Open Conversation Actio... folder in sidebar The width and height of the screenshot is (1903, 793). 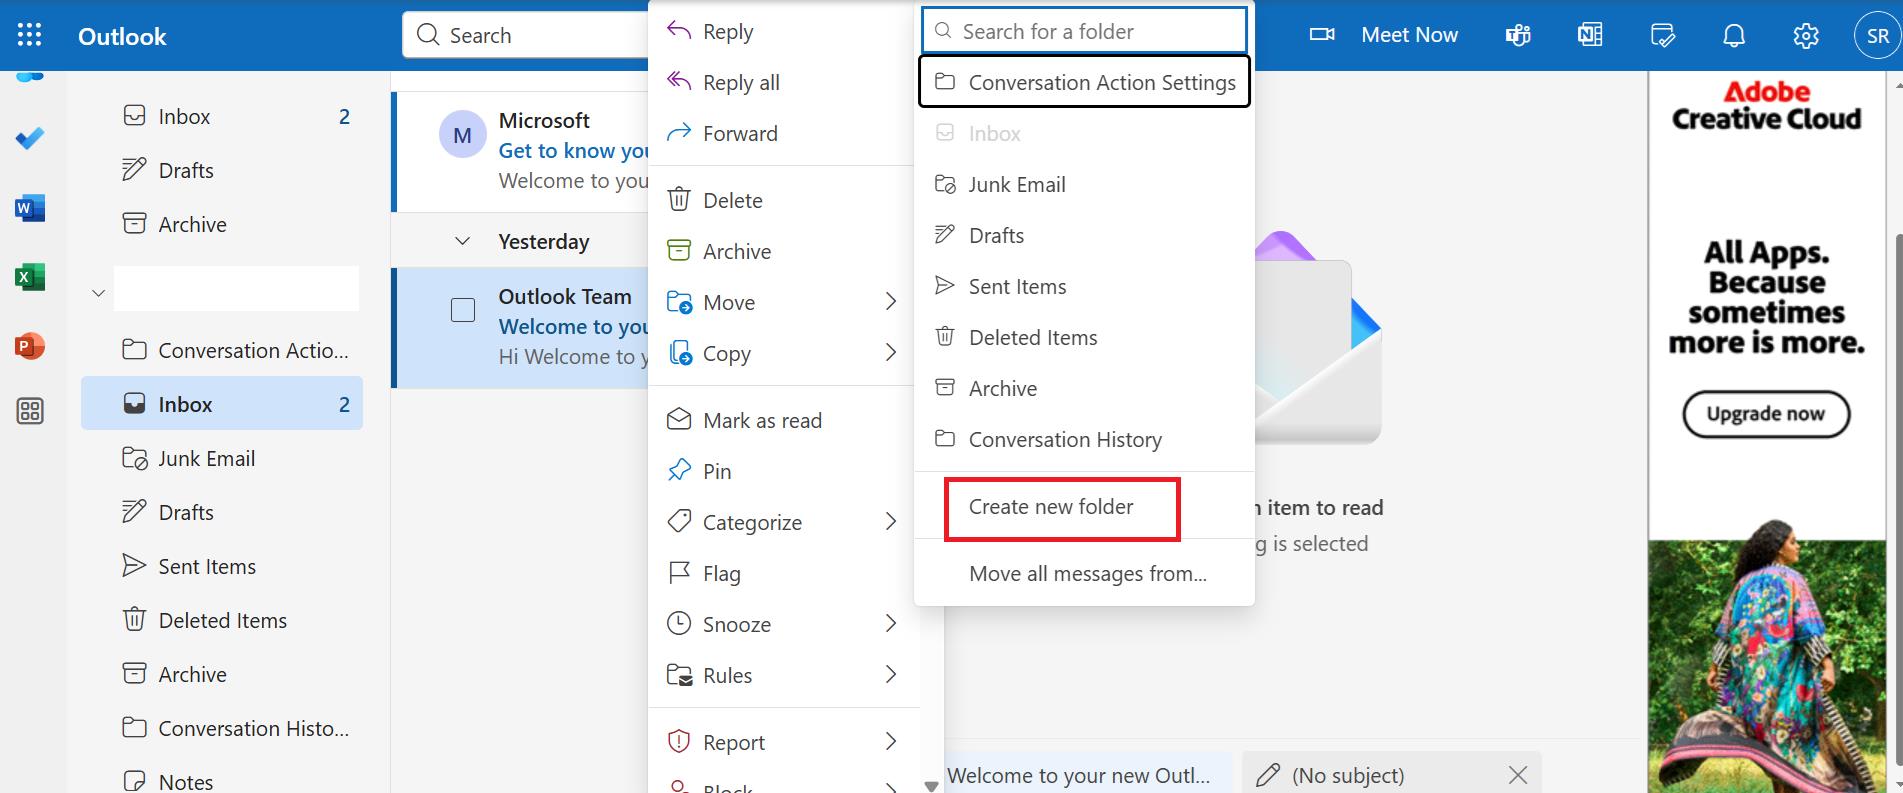coord(222,350)
